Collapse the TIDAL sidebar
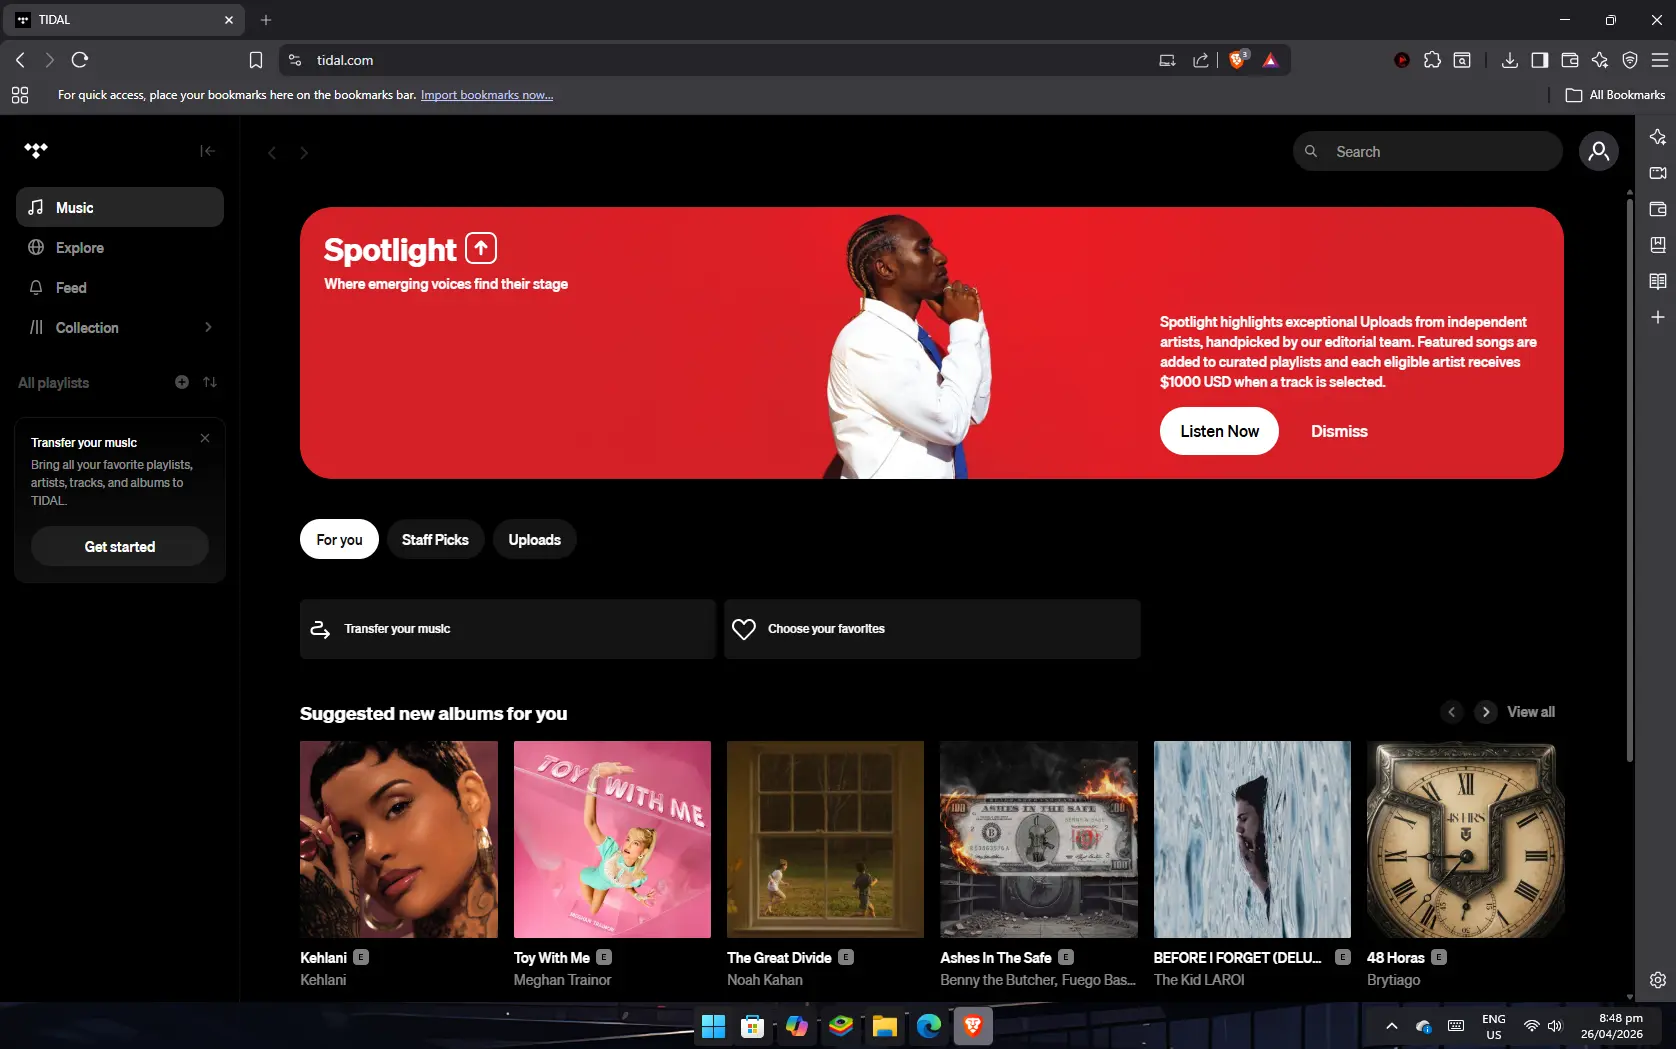This screenshot has width=1676, height=1049. coord(207,151)
